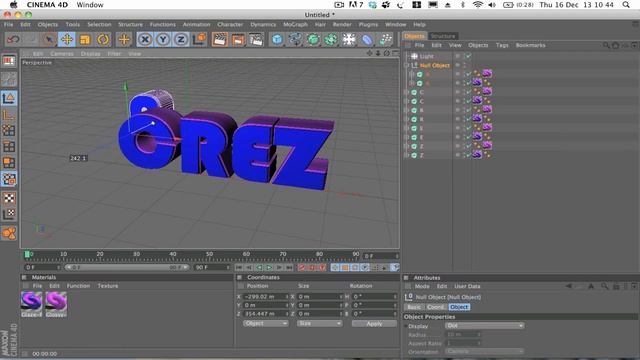Click the Go to End button
Viewport: 640px width, 360px height.
tap(289, 267)
